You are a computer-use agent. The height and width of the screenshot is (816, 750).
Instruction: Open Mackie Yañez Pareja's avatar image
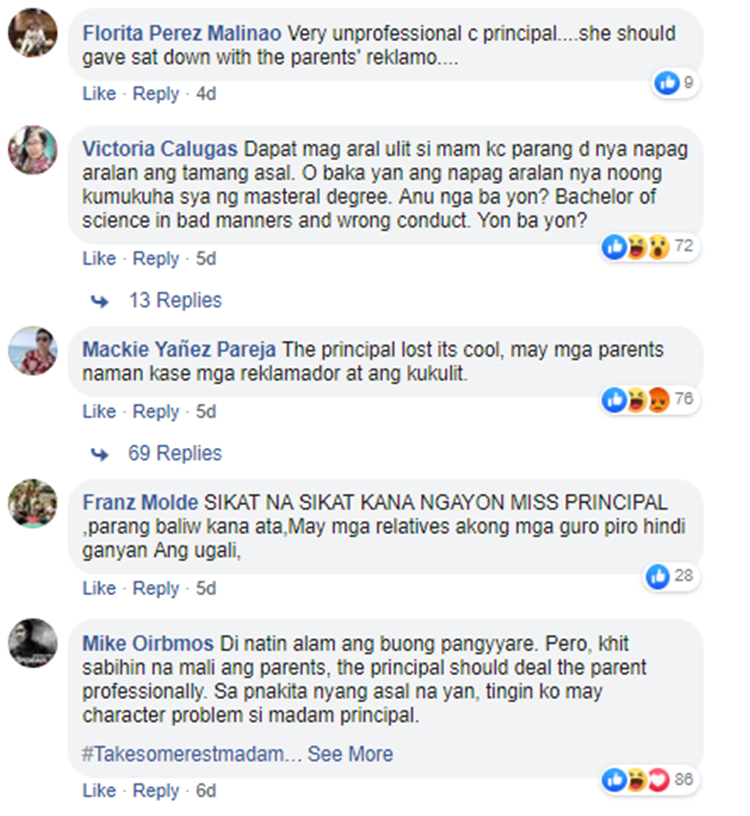[x=33, y=351]
